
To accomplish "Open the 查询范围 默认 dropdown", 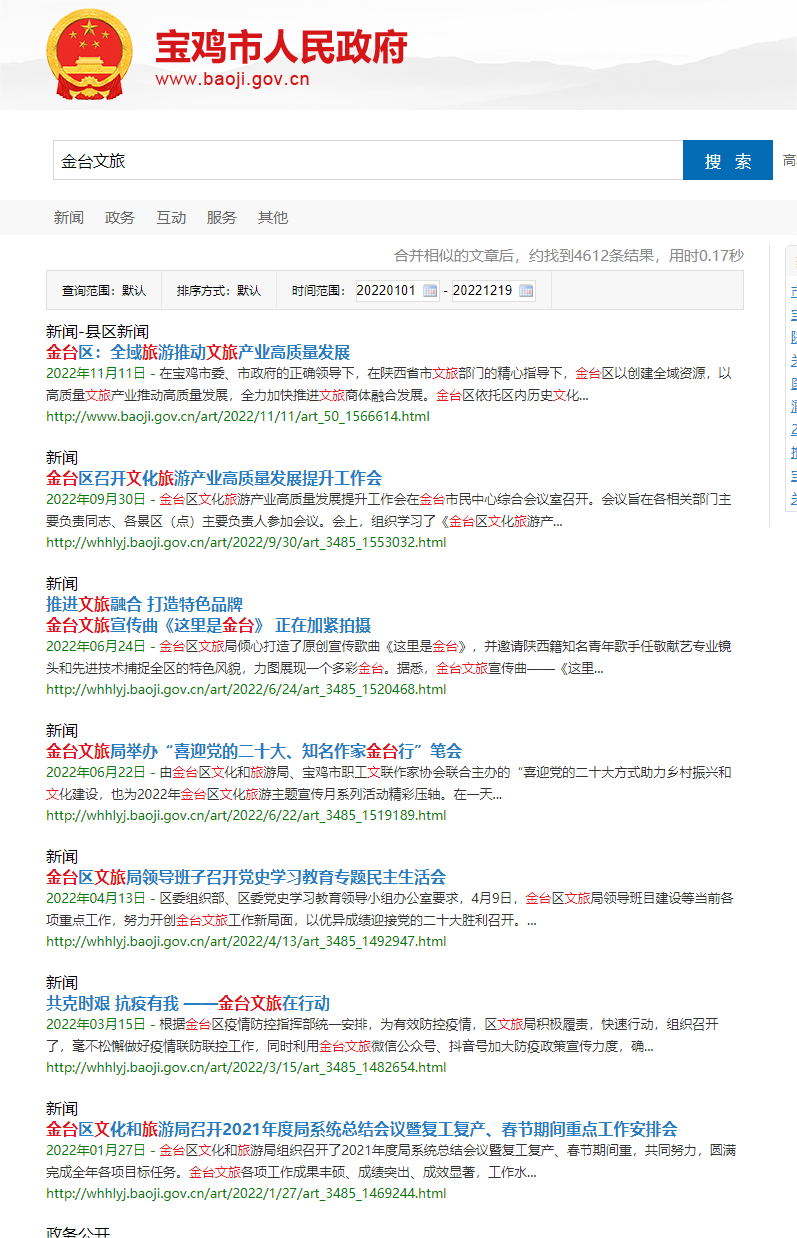I will click(104, 291).
